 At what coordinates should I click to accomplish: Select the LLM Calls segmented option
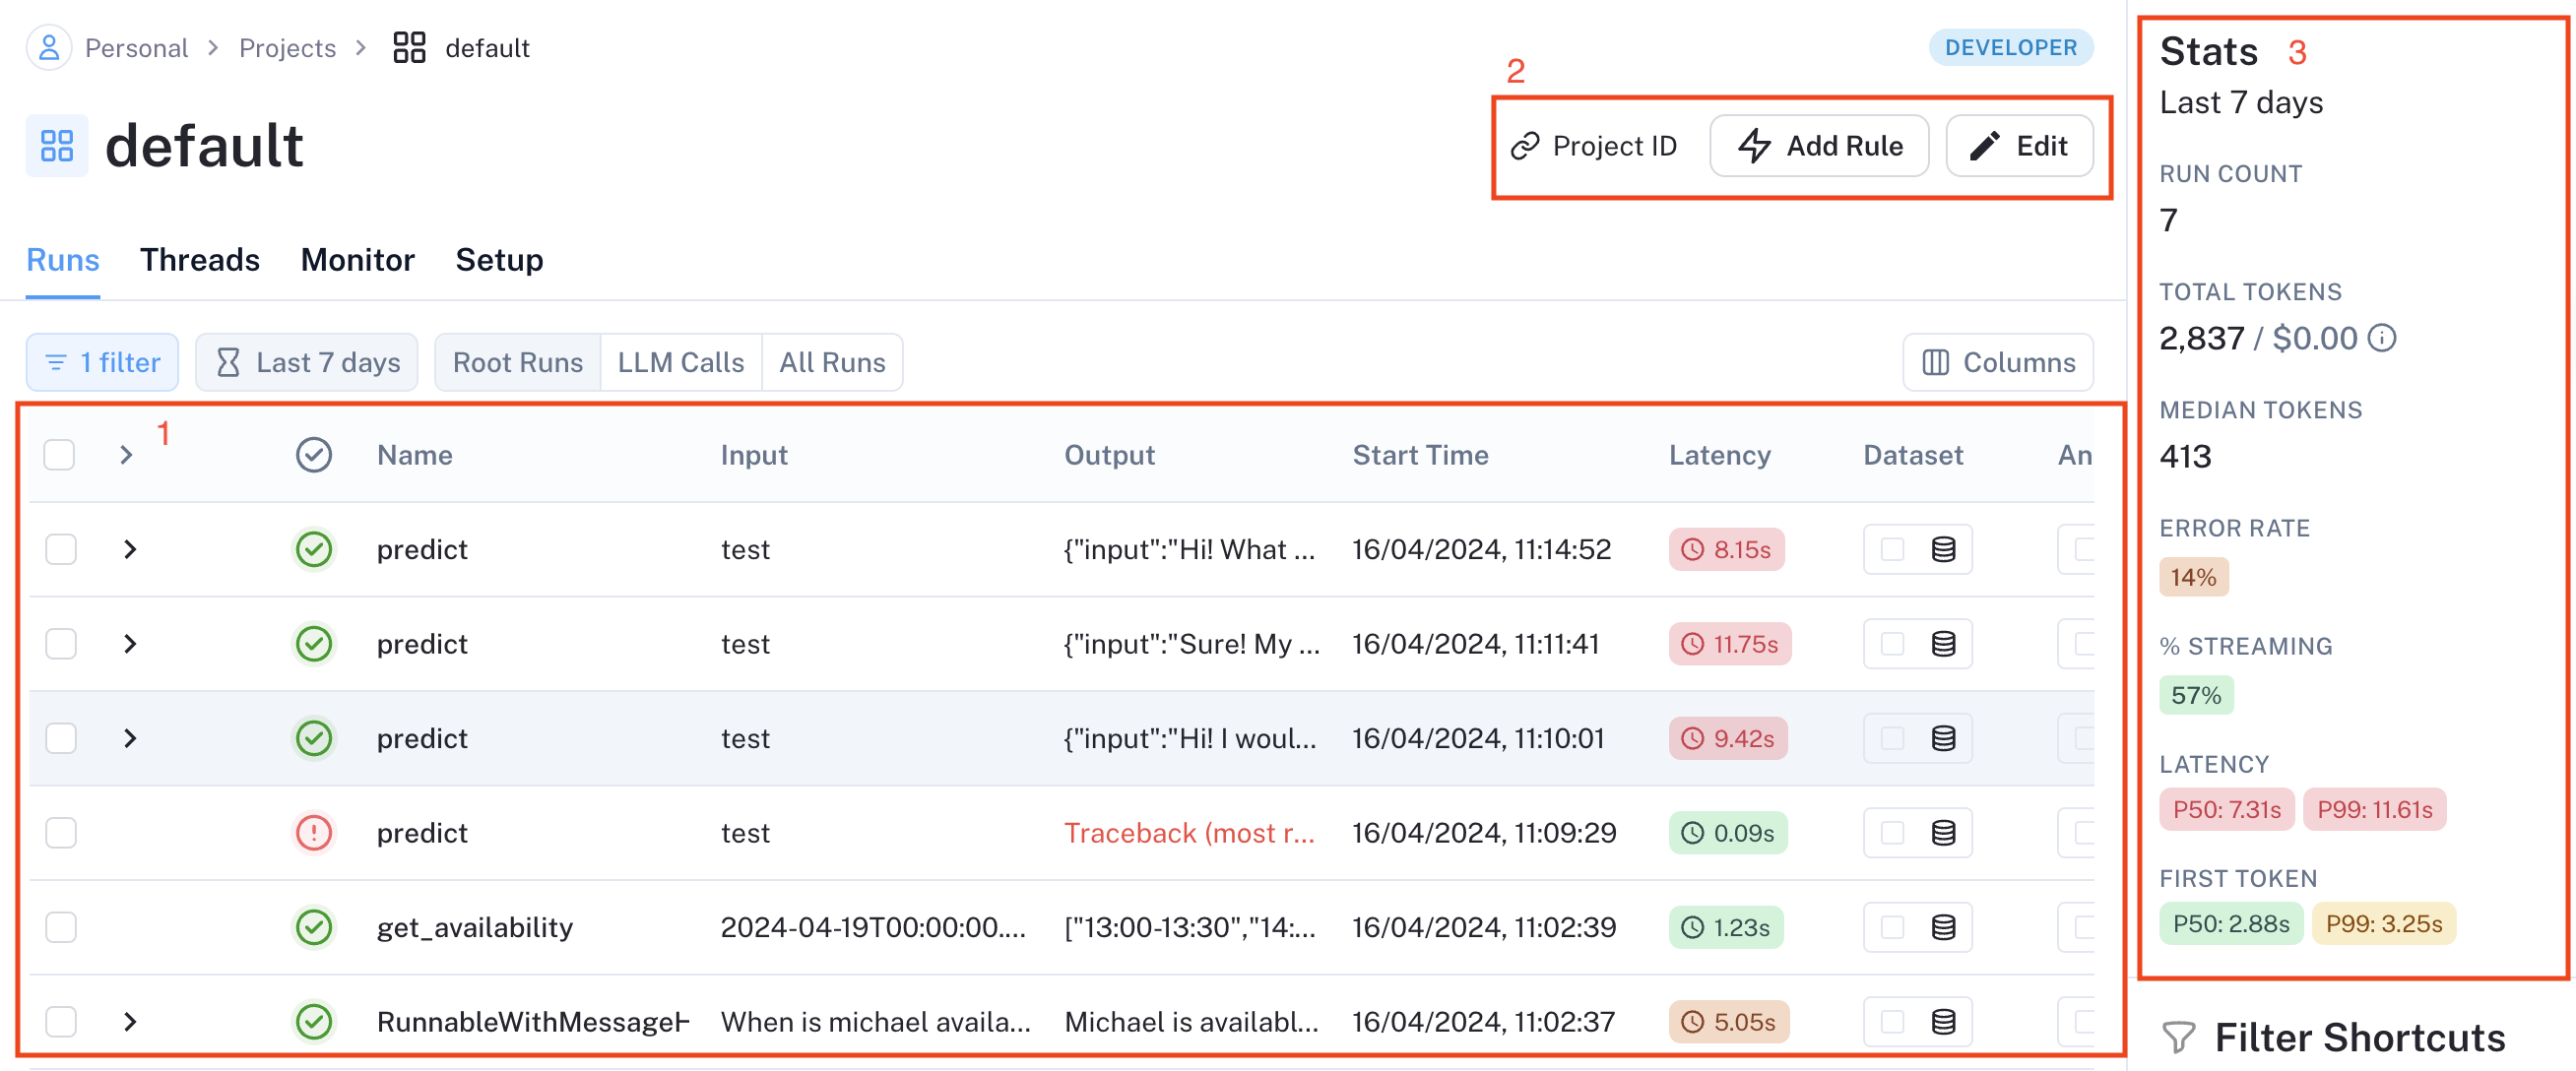click(680, 362)
